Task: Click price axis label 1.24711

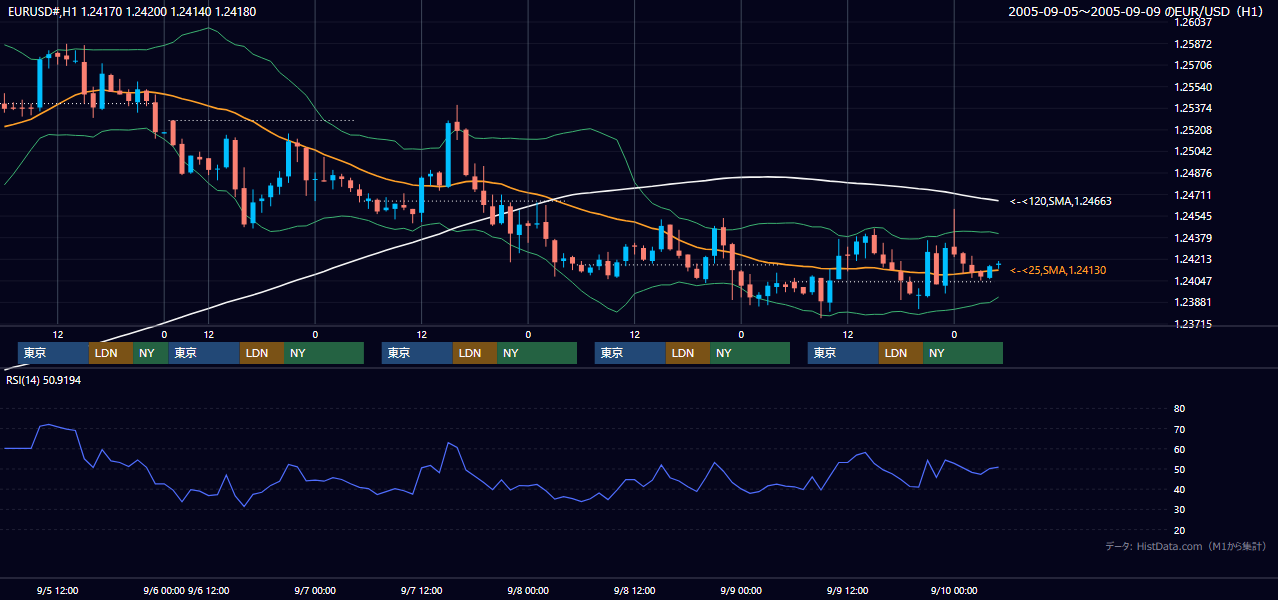Action: (x=1193, y=195)
